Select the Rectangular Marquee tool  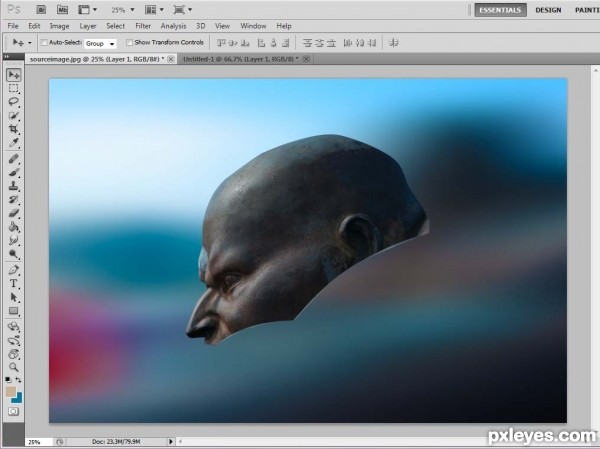tap(13, 88)
